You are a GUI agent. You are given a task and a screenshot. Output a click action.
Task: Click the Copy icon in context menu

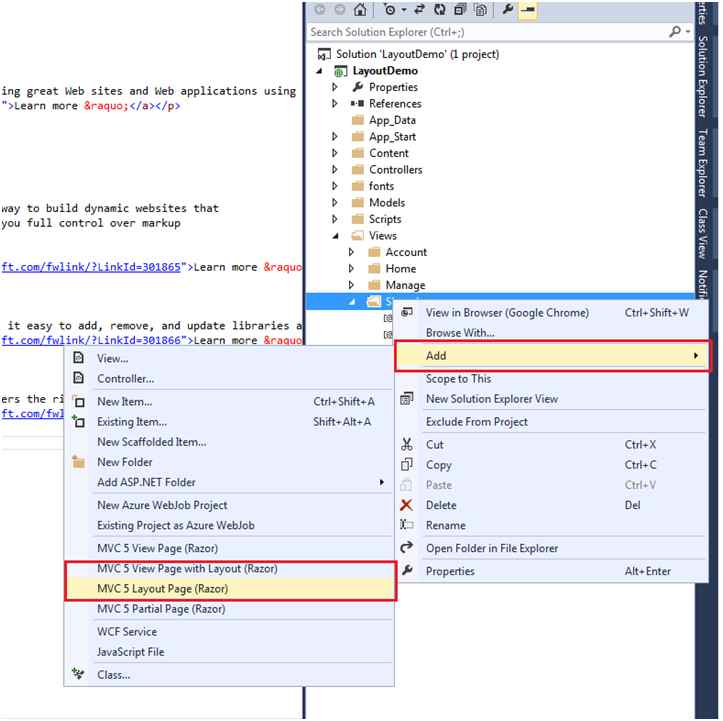pyautogui.click(x=407, y=465)
